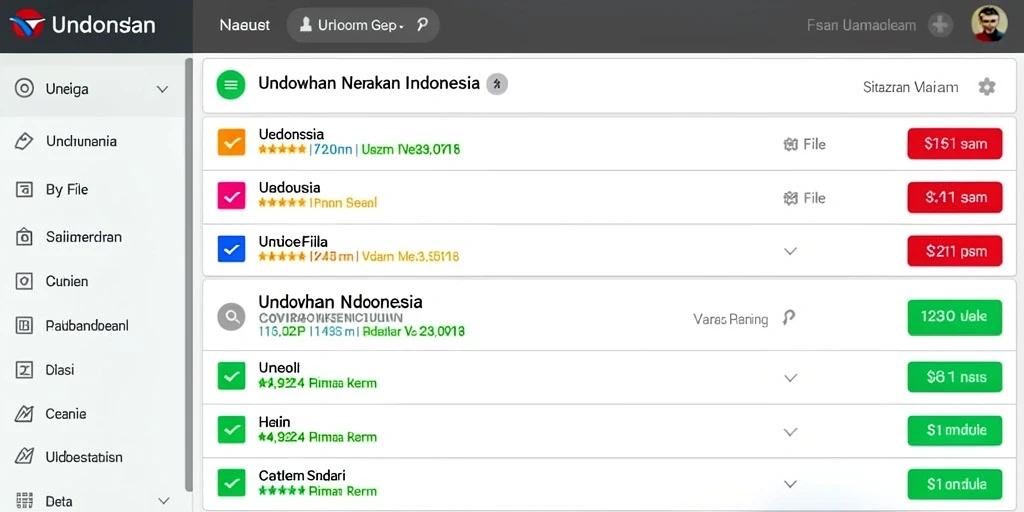Click the person icon in Urloorm Gep pill
This screenshot has height=512, width=1024.
click(x=305, y=25)
